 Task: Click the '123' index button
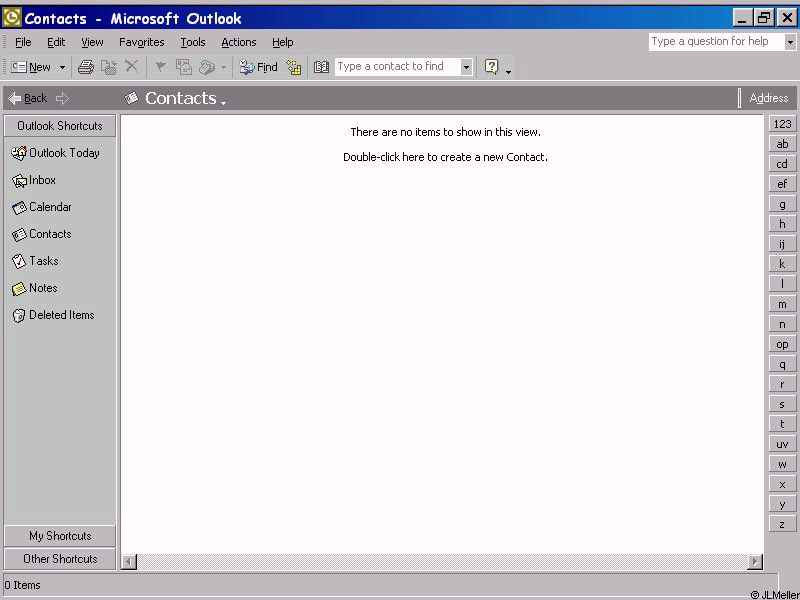[x=782, y=124]
